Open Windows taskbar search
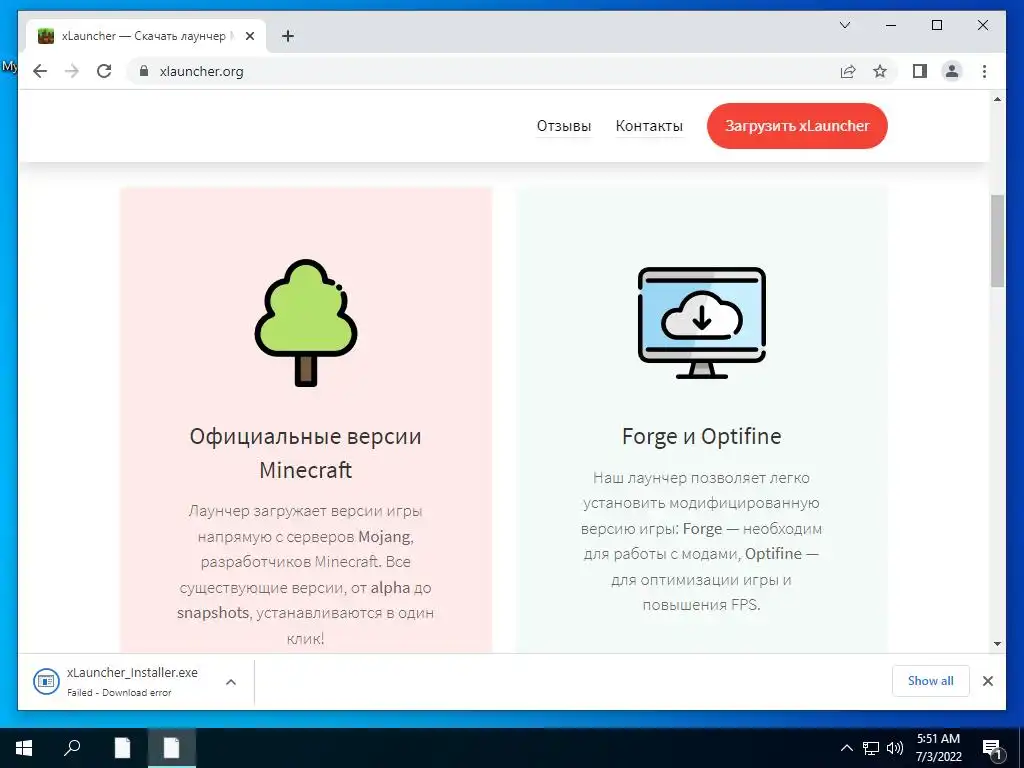 click(x=72, y=748)
